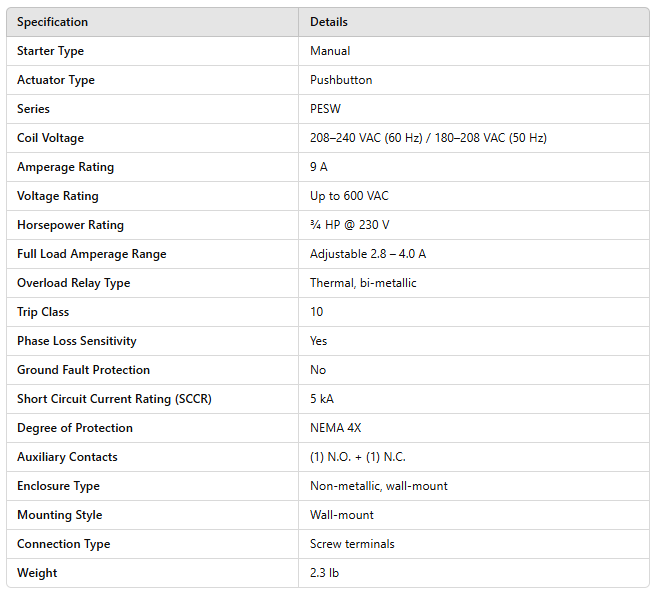
Task: Select the Starter Type row label
Action: [x=50, y=51]
